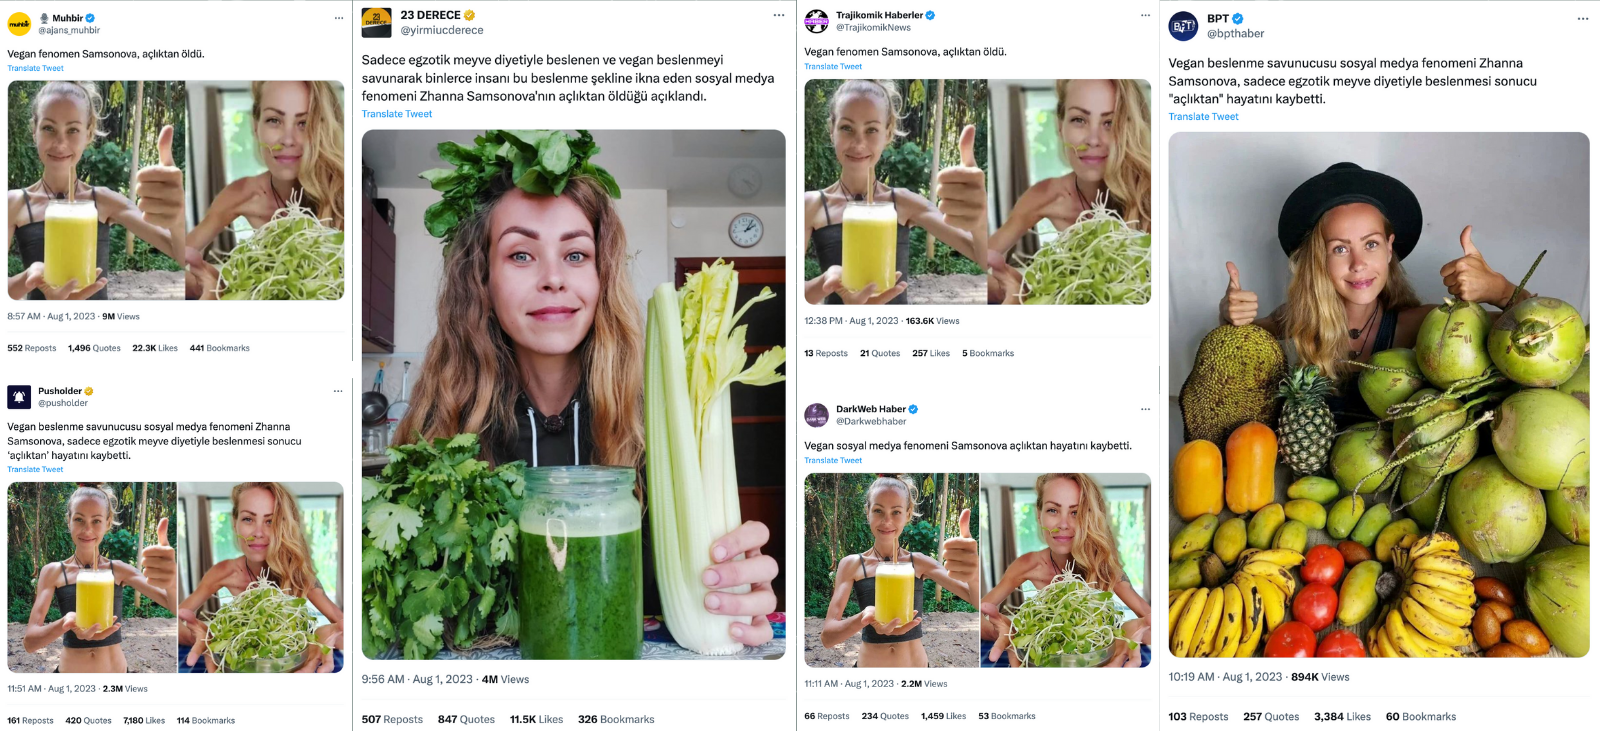Click Translate Tweet under BPT post
Screen dimensions: 1600x731
click(1203, 117)
